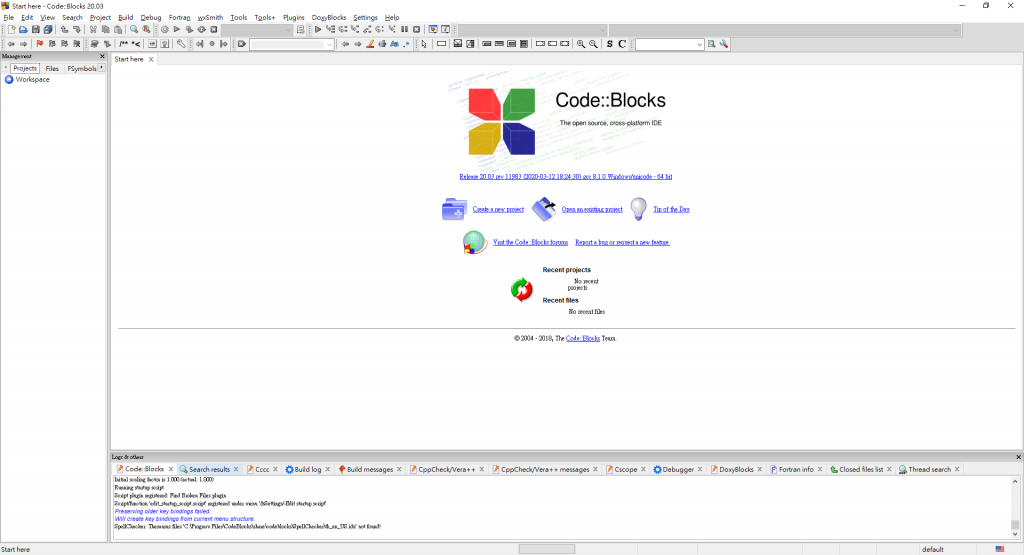The width and height of the screenshot is (1024, 555).
Task: Click the pointer Select tool icon
Action: tap(424, 44)
